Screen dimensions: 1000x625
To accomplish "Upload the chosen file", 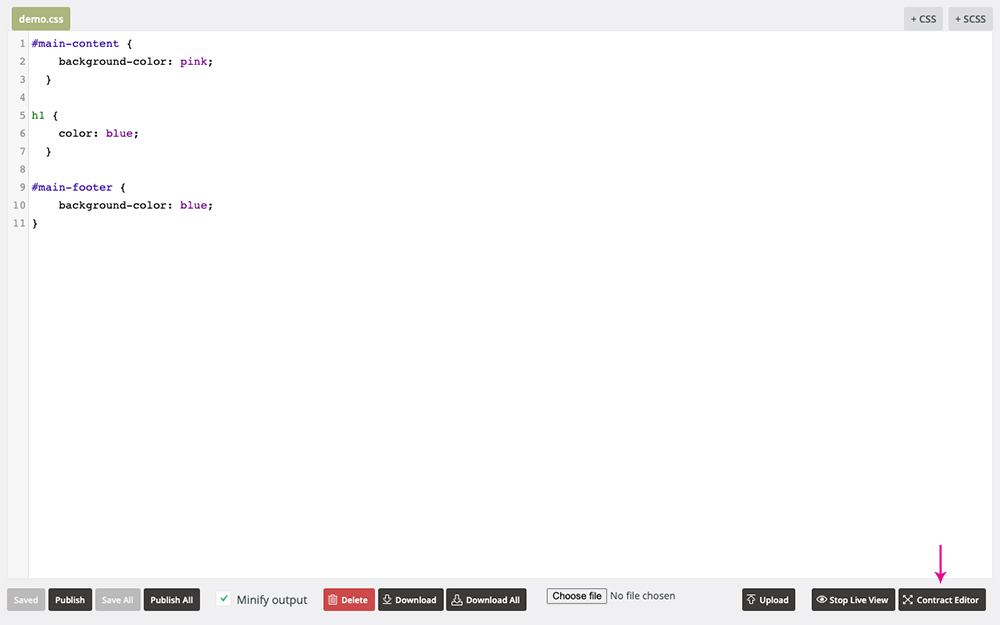I will point(768,599).
